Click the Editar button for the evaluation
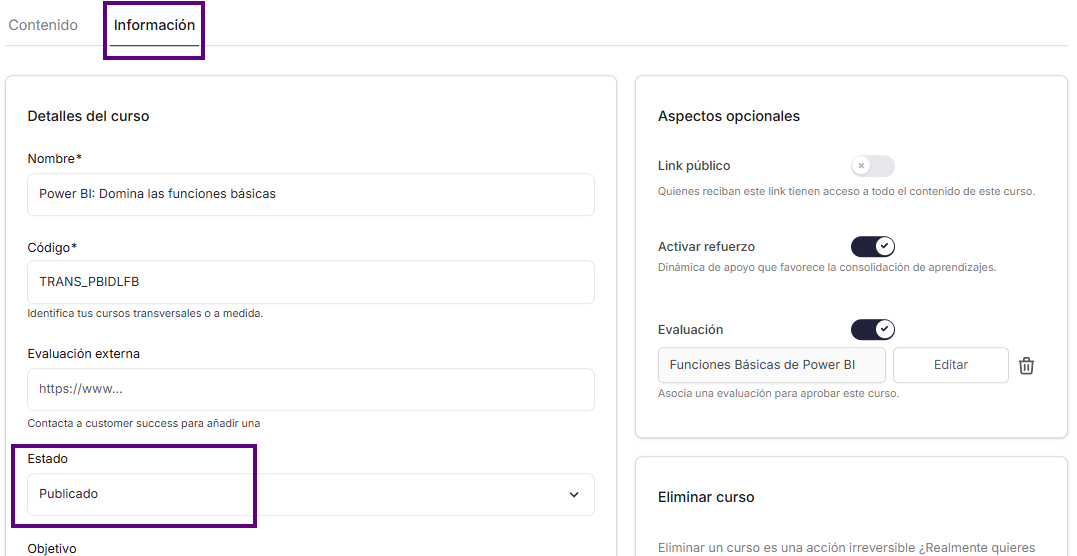 coord(951,365)
